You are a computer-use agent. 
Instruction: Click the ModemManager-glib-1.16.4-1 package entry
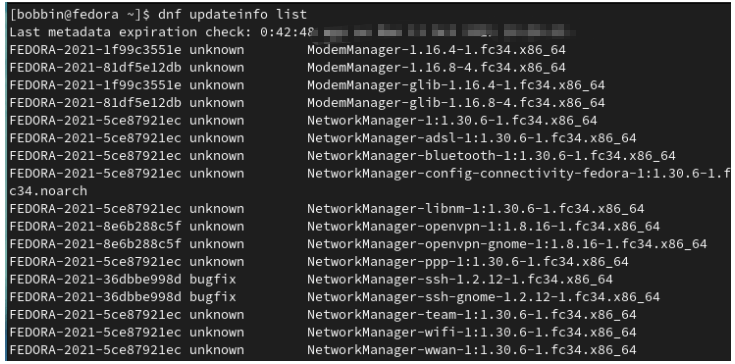pos(456,85)
